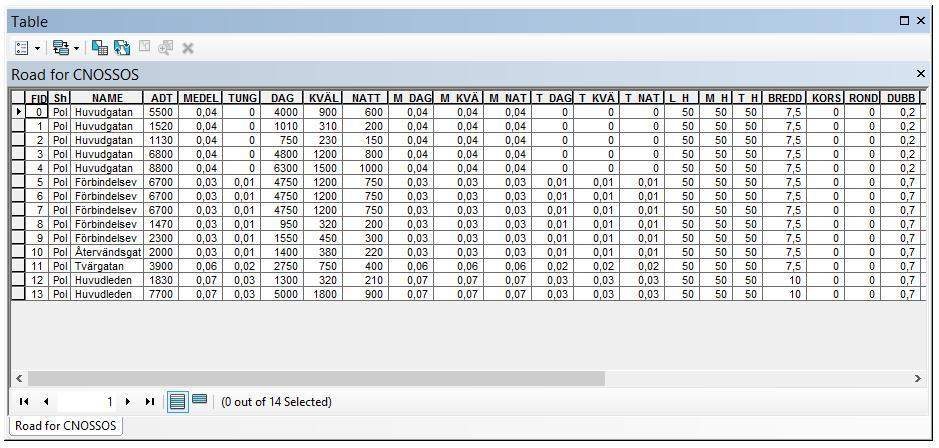The height and width of the screenshot is (448, 939).
Task: Expand the Related Tables dropdown arrow
Action: point(76,48)
